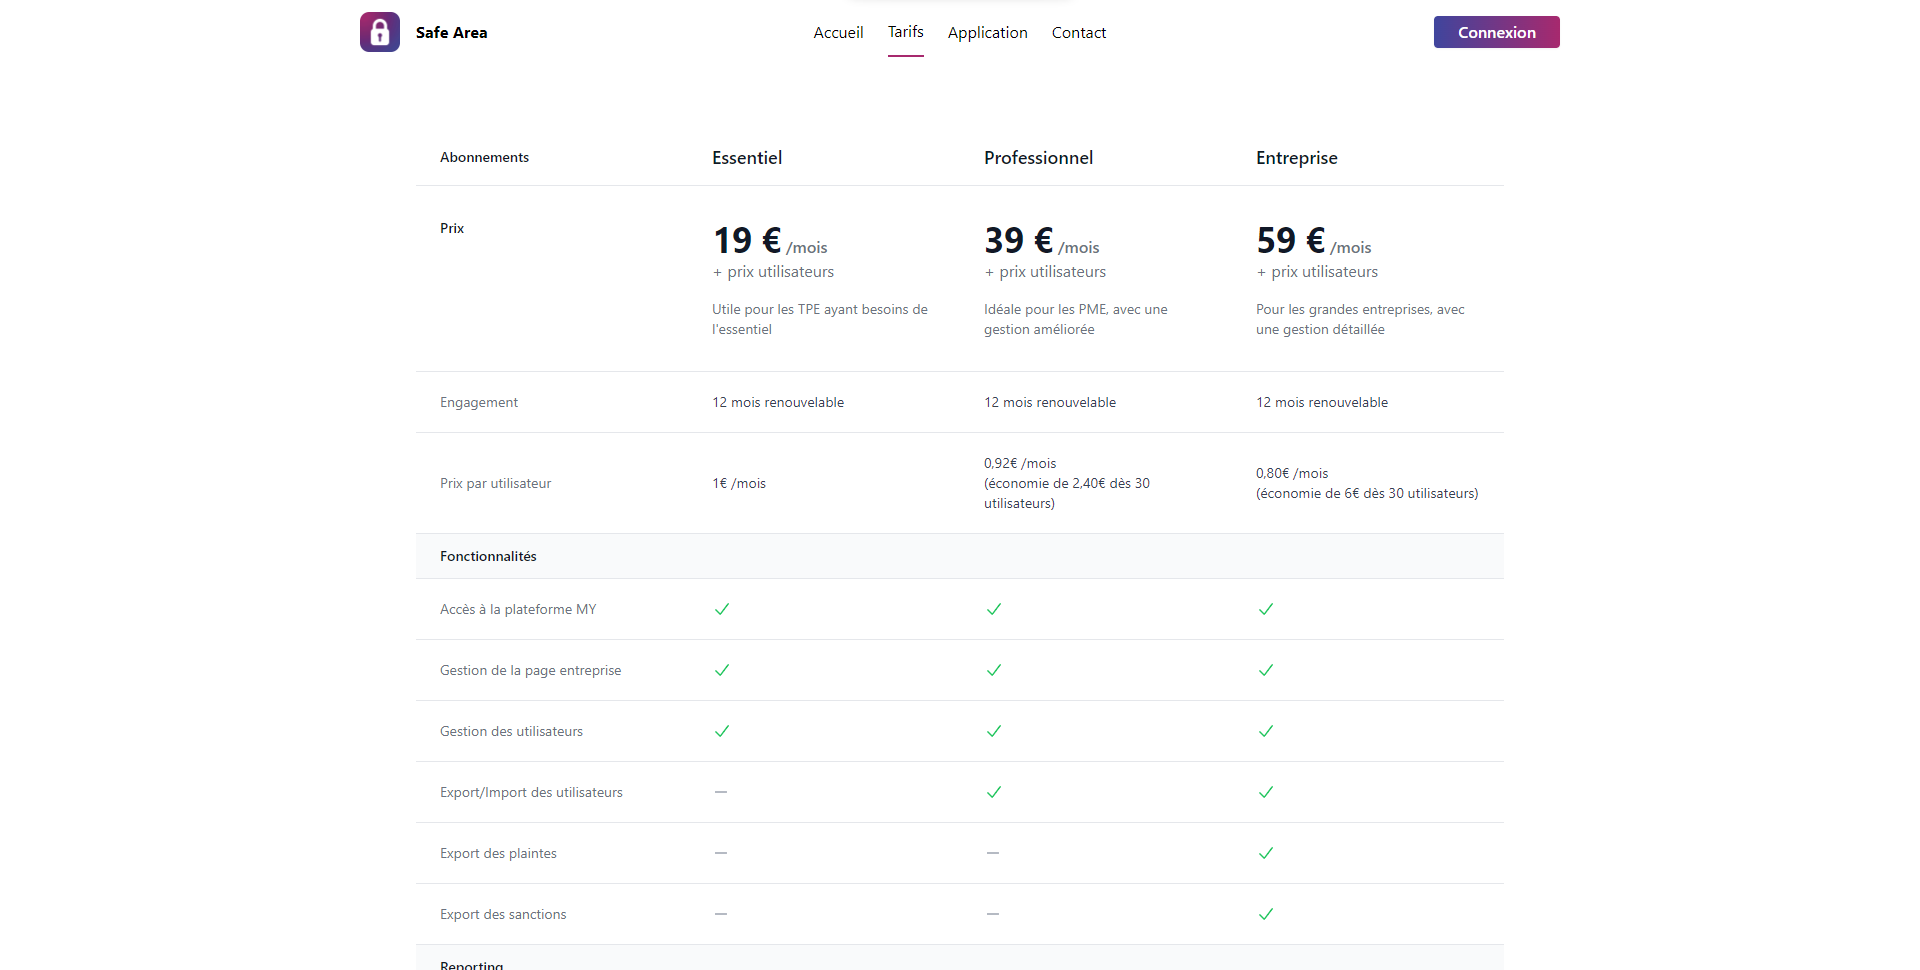The height and width of the screenshot is (970, 1920).
Task: Go to the Accueil page
Action: 838,33
